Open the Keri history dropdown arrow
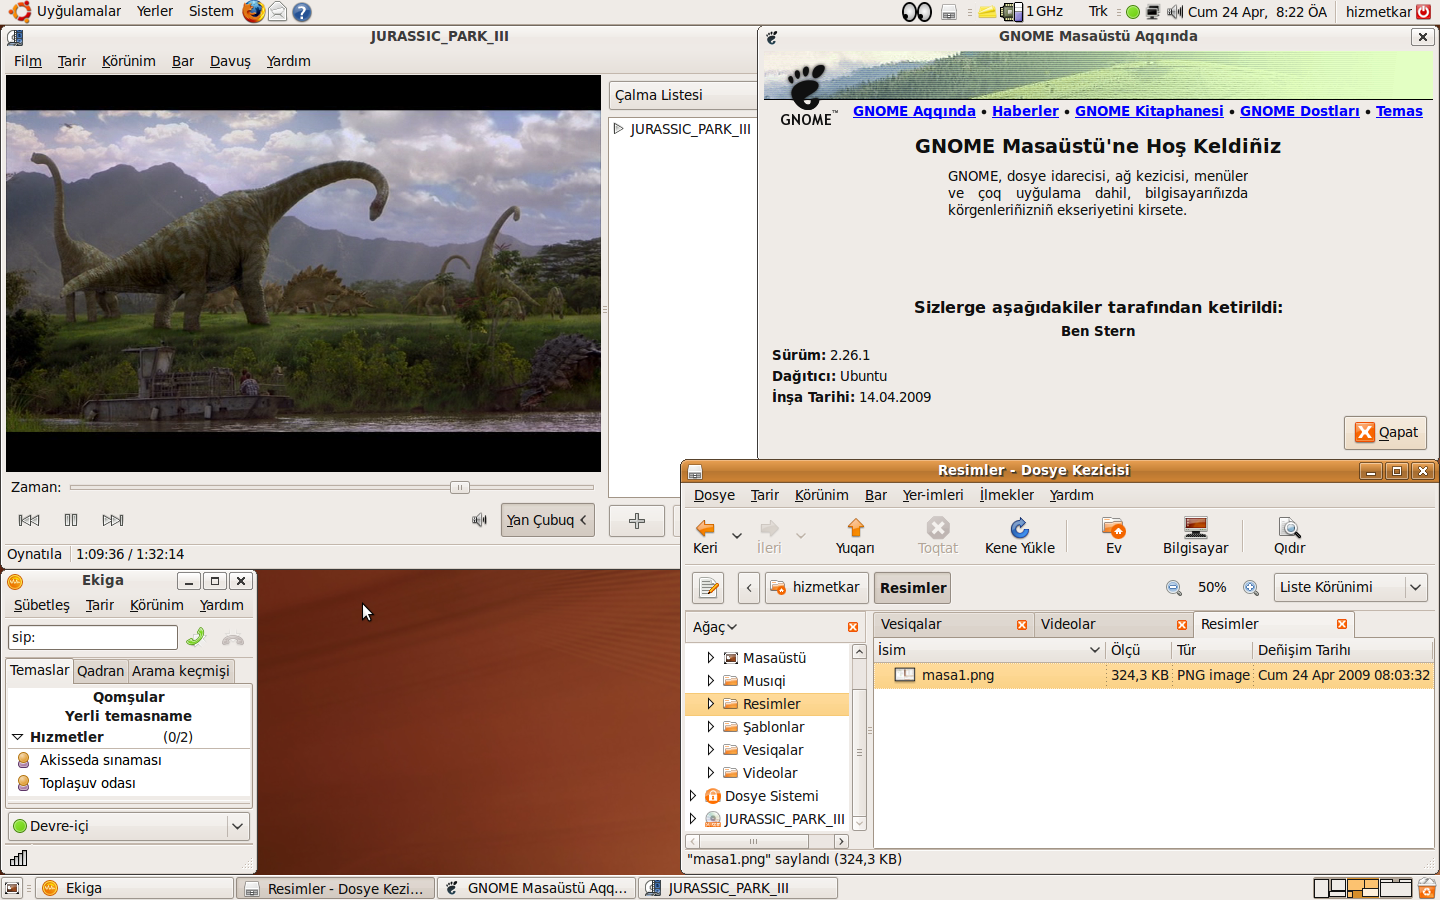 click(737, 535)
